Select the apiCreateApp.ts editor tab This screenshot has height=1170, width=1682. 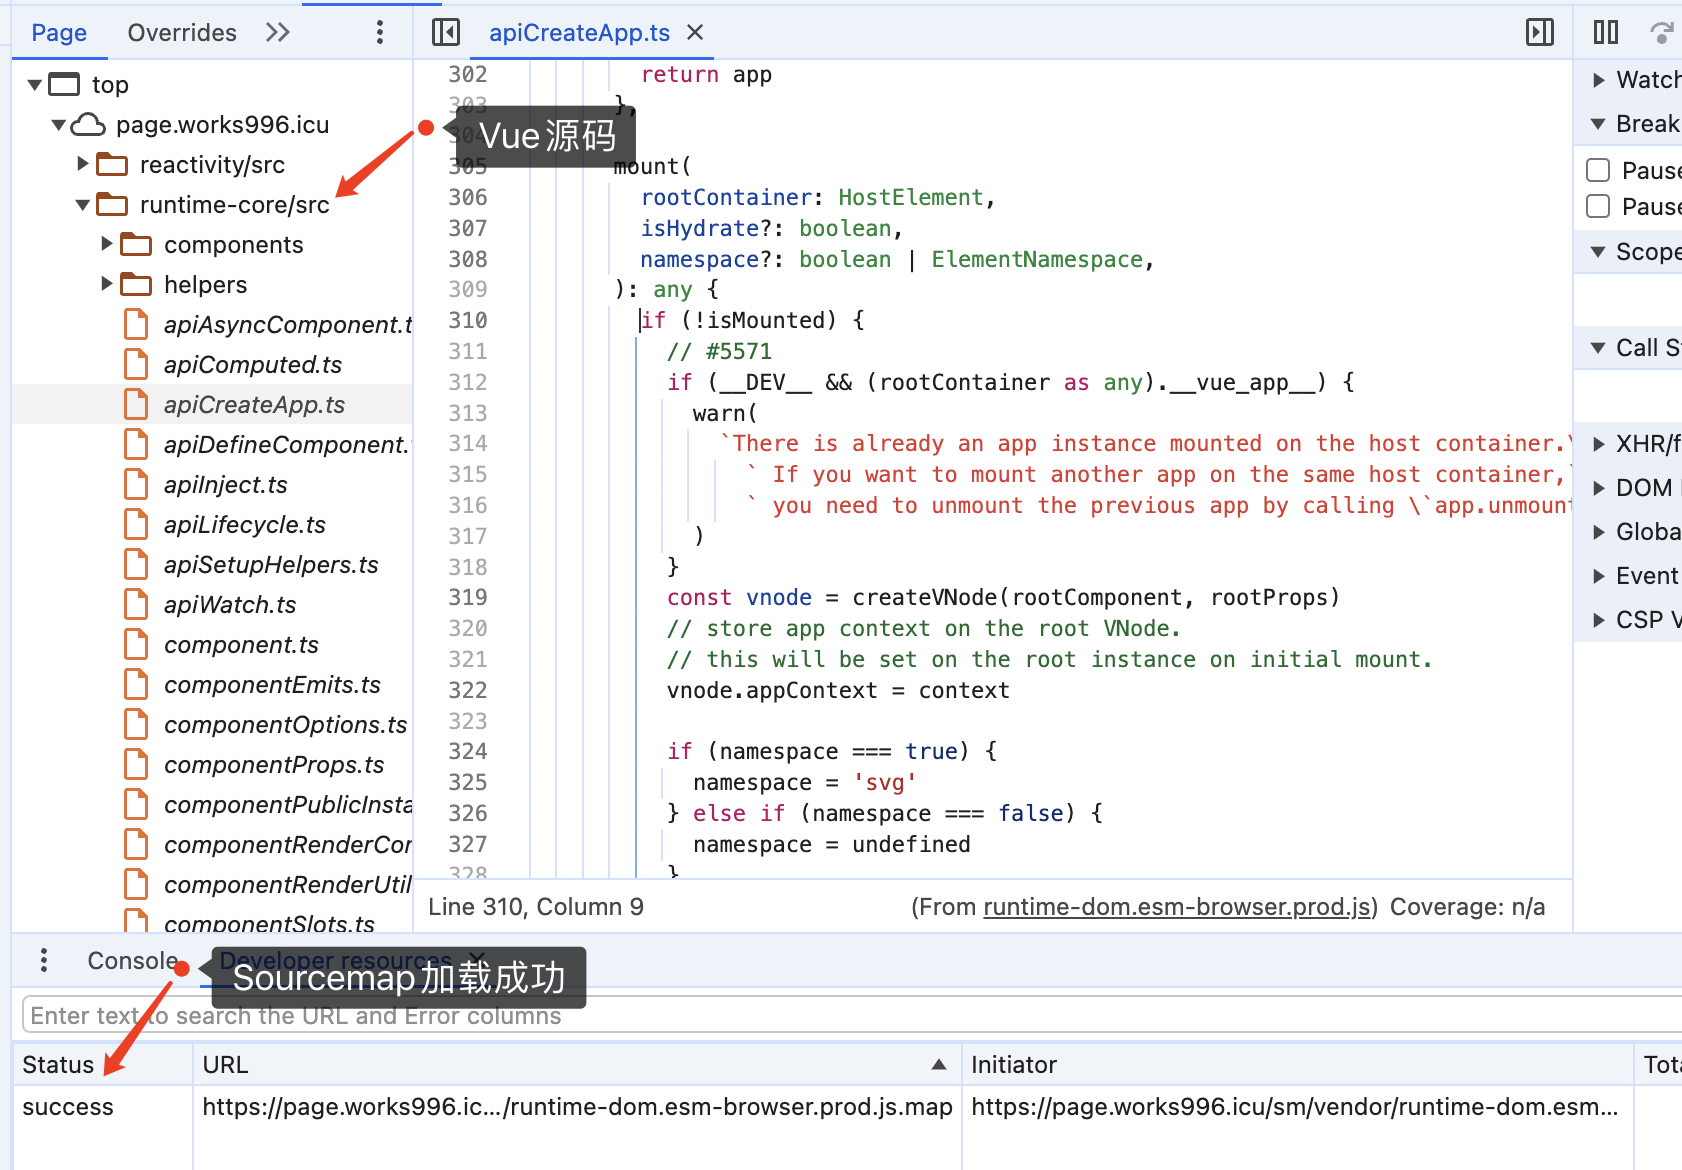click(579, 32)
